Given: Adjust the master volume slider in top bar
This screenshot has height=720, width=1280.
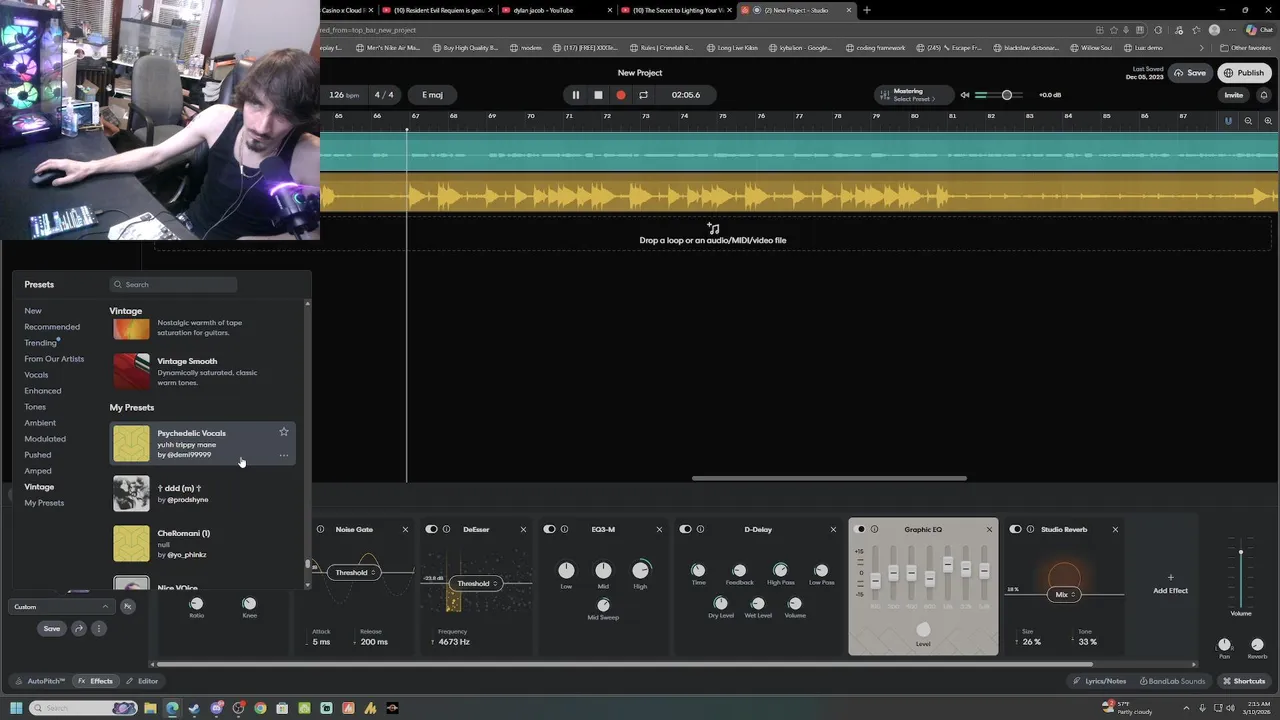Looking at the screenshot, I should (x=1007, y=95).
